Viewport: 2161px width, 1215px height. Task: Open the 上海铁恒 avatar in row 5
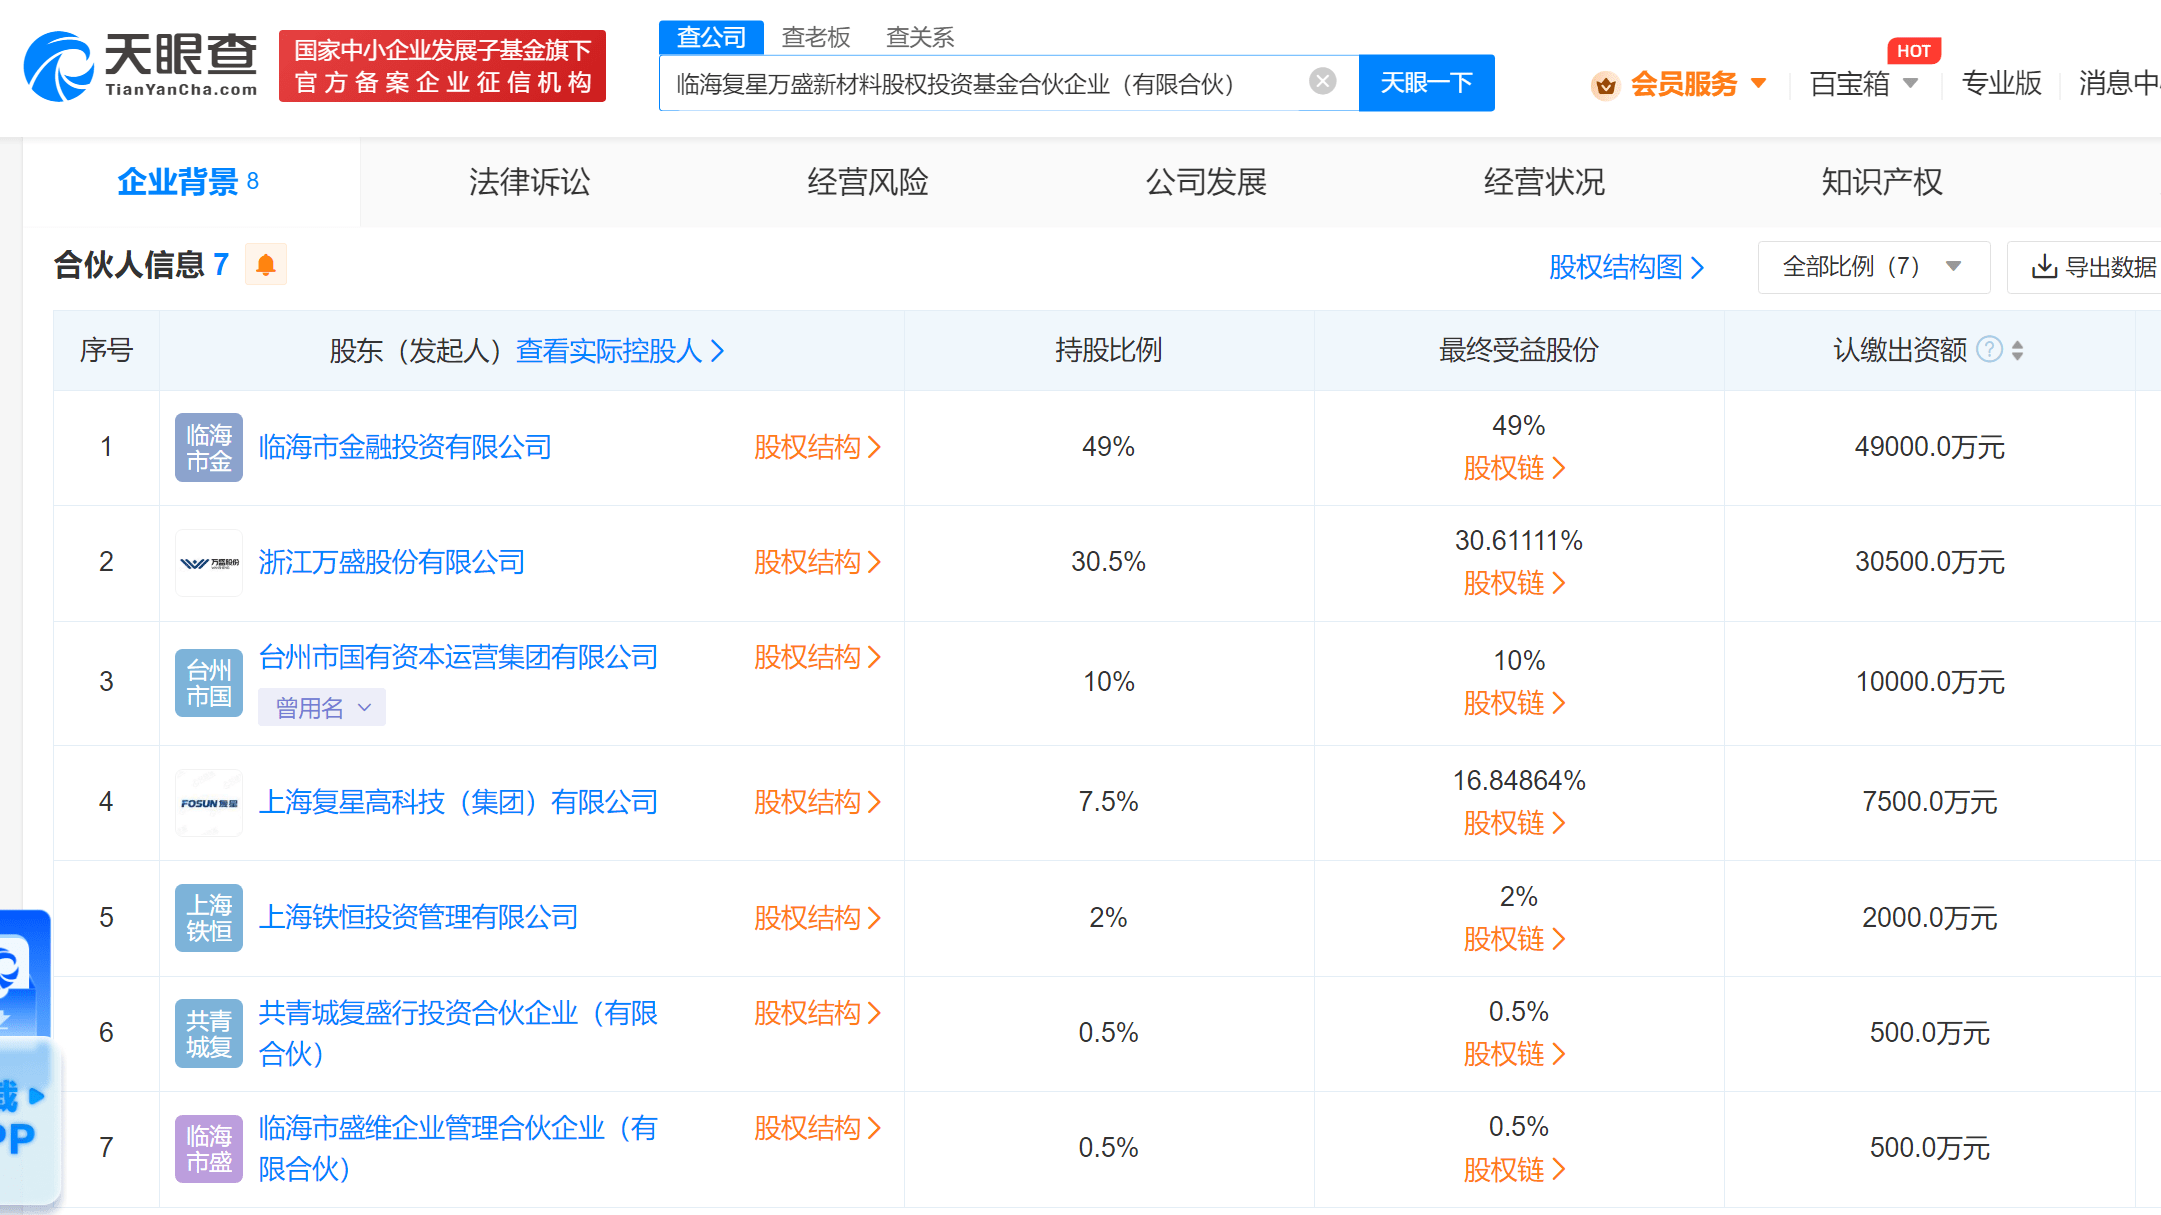click(209, 918)
